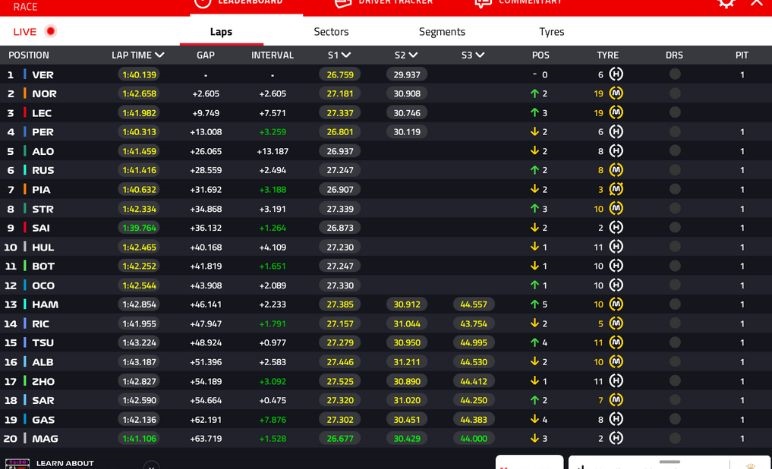This screenshot has height=469, width=772.
Task: Open the Commentary chat icon
Action: (x=483, y=3)
